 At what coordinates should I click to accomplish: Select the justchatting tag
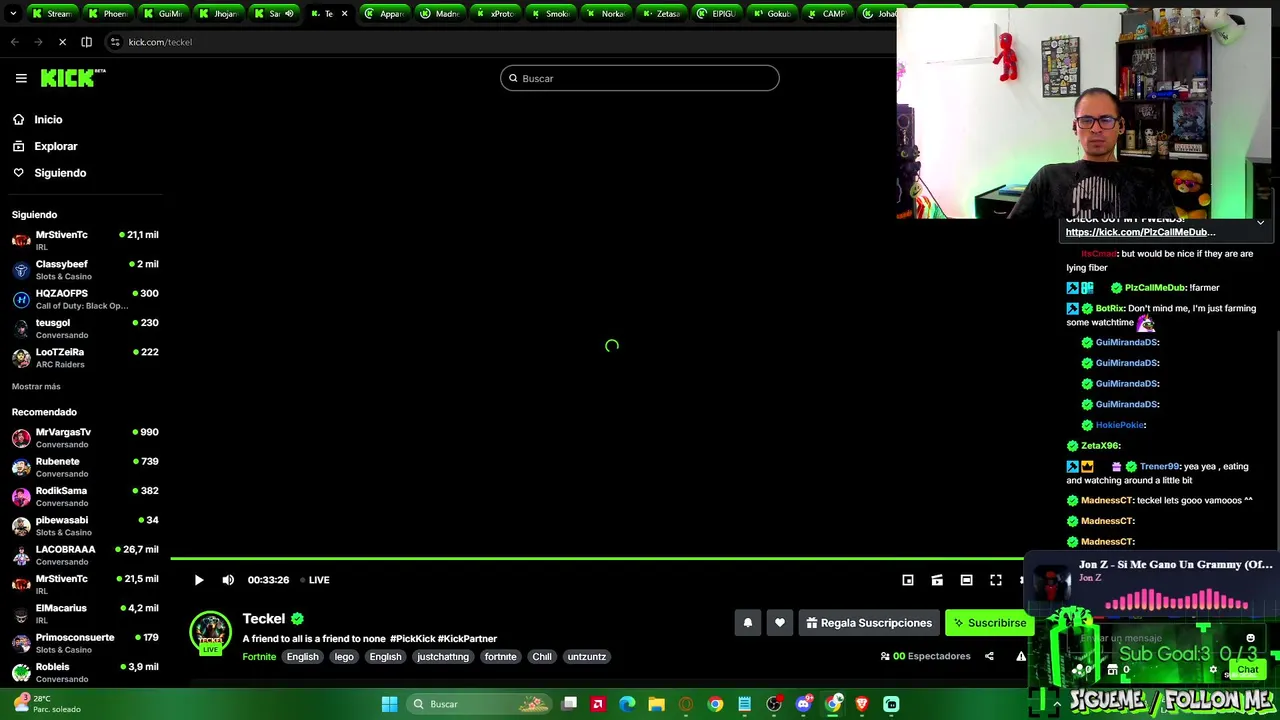[x=443, y=657]
